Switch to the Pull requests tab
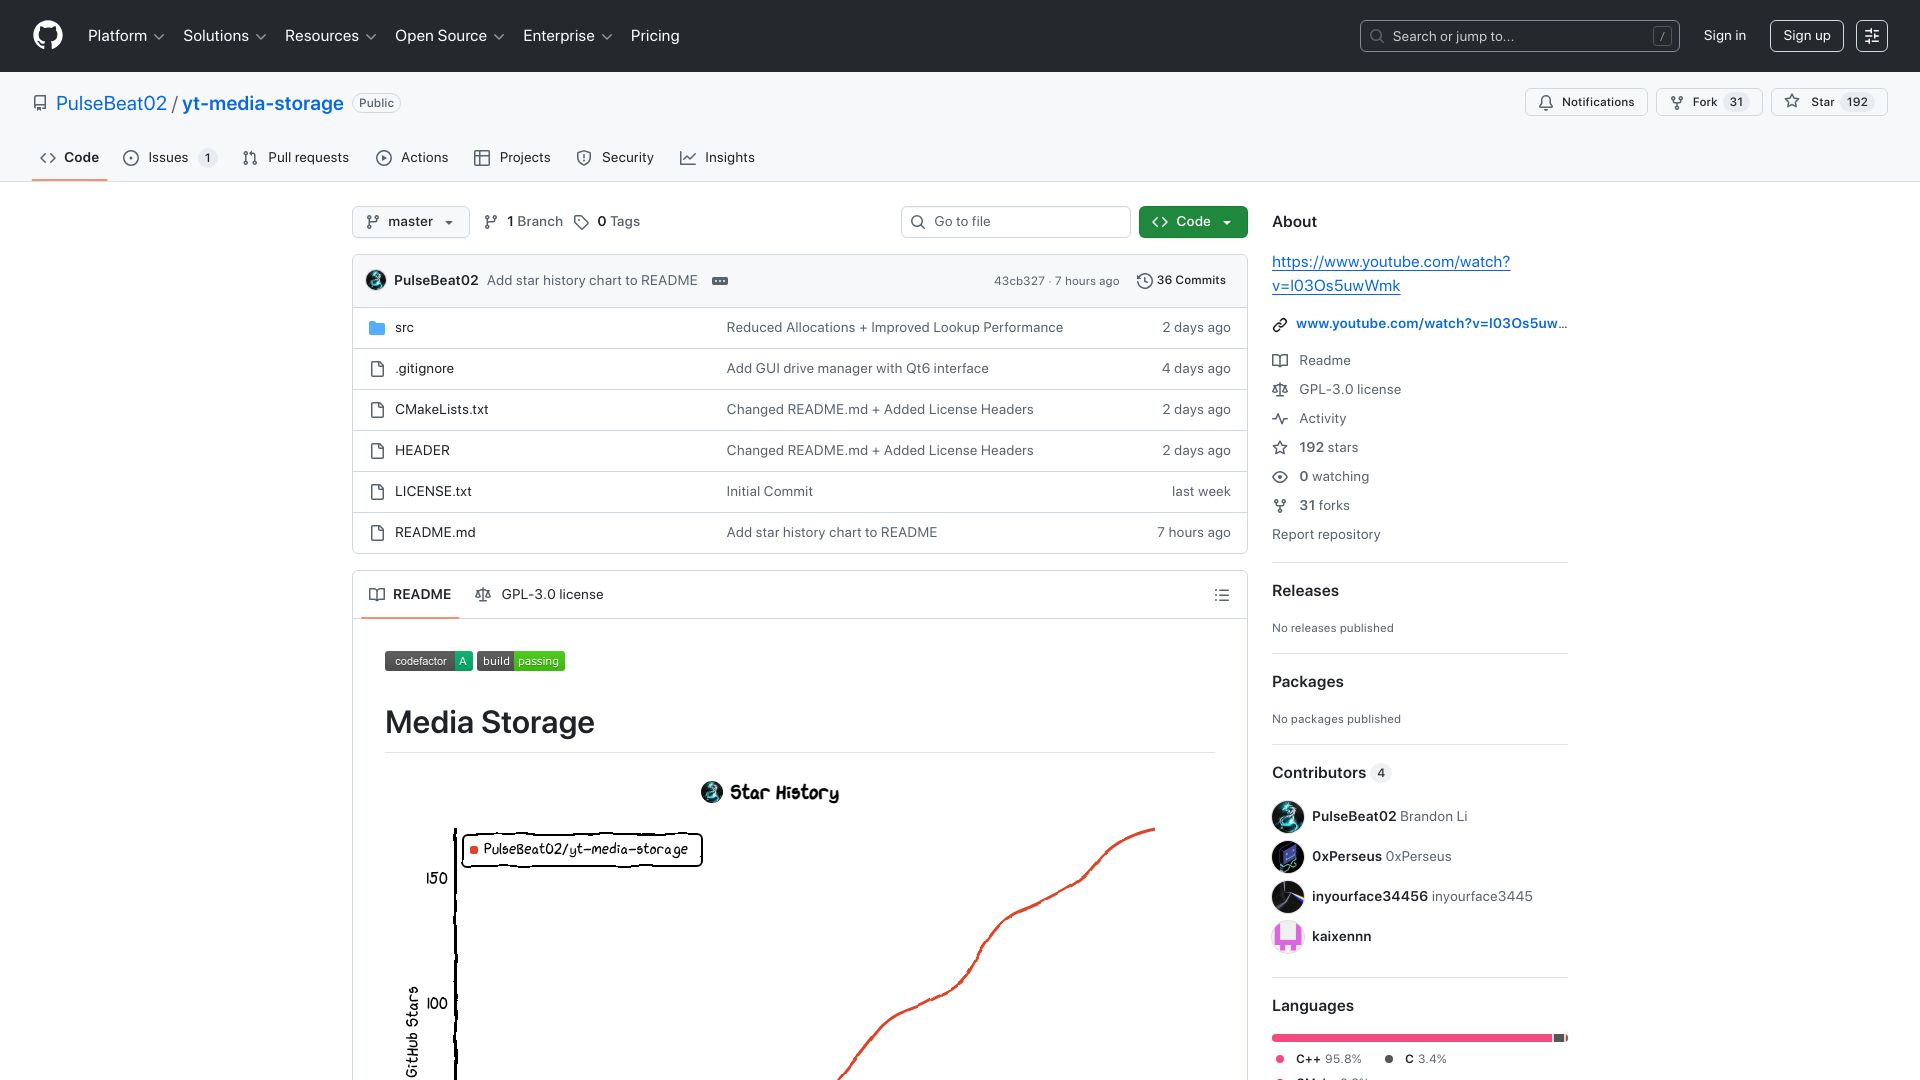The width and height of the screenshot is (1920, 1080). [x=296, y=158]
